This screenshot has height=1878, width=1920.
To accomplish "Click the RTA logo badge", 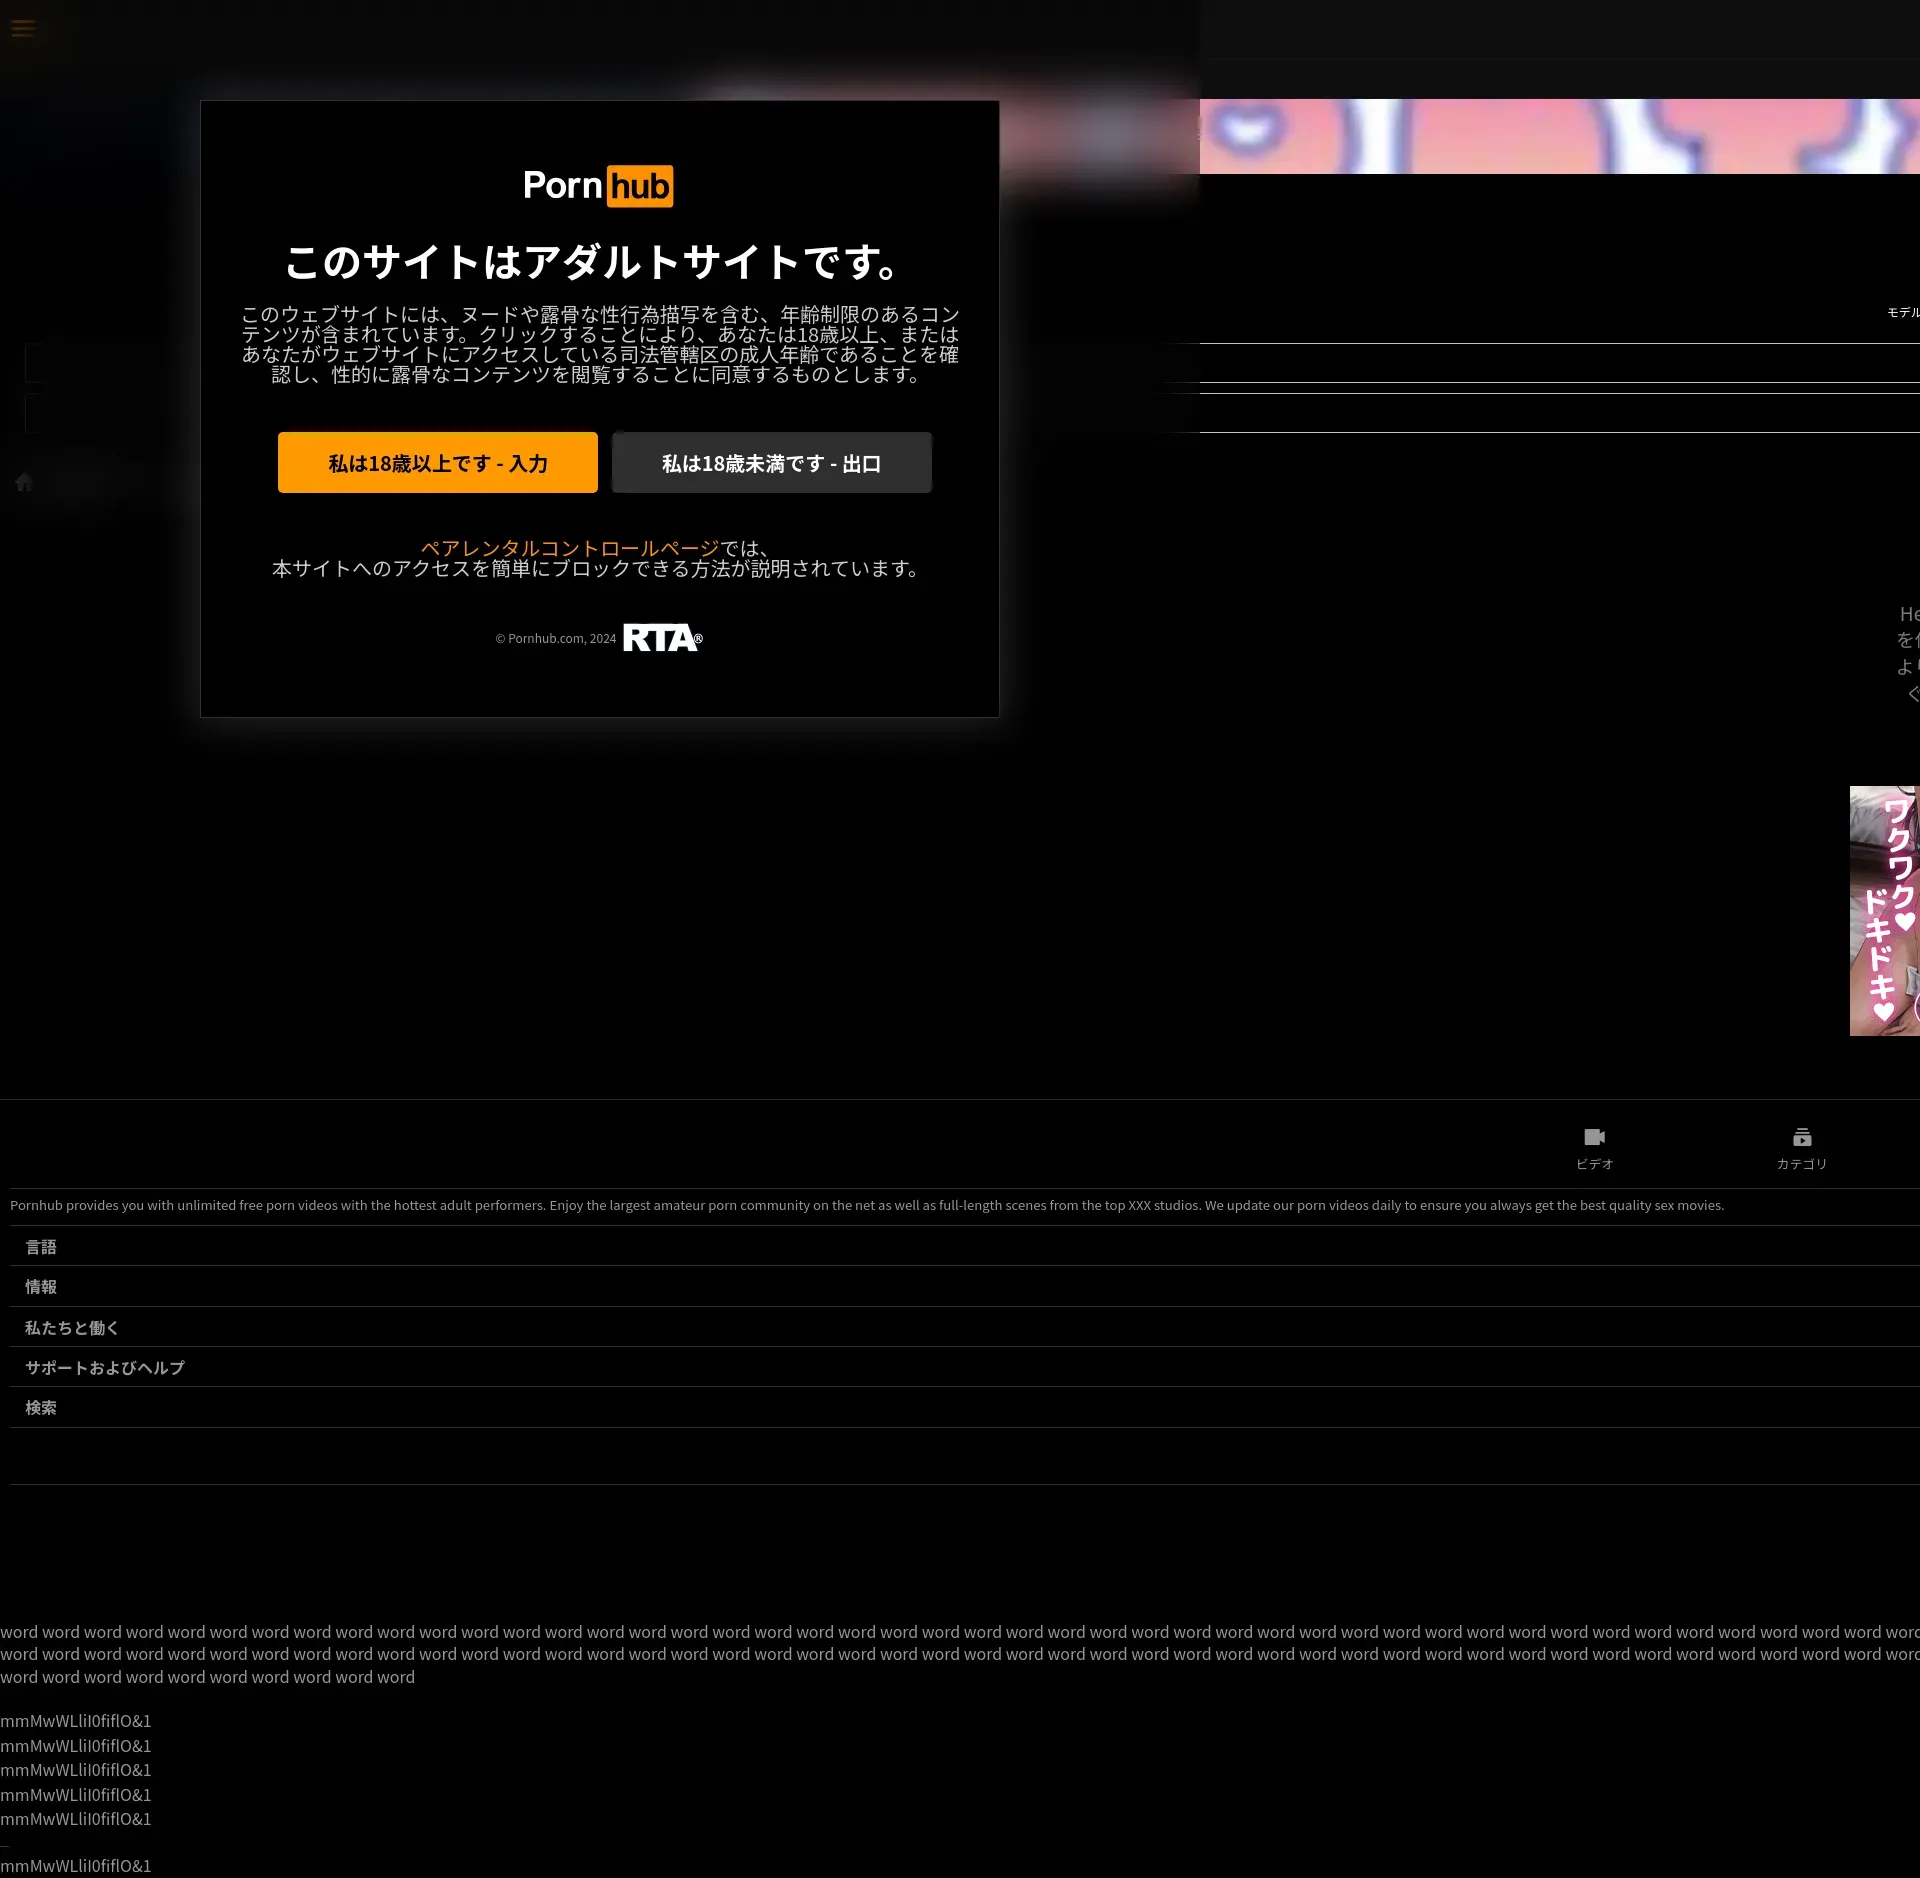I will (662, 638).
